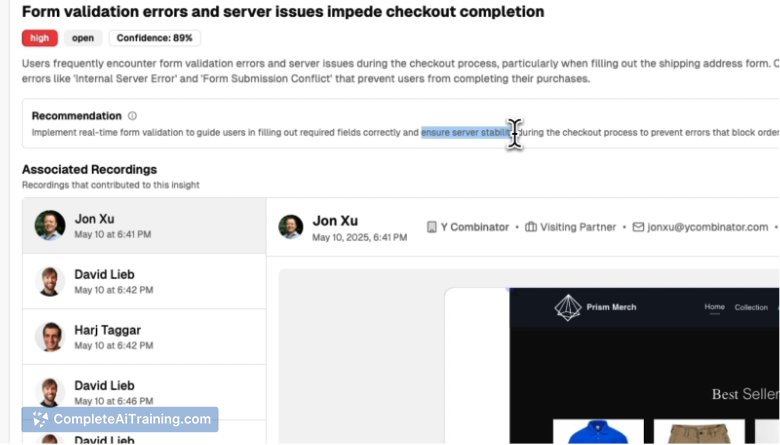
Task: Click Jon Xu's avatar in detail header
Action: coord(291,227)
